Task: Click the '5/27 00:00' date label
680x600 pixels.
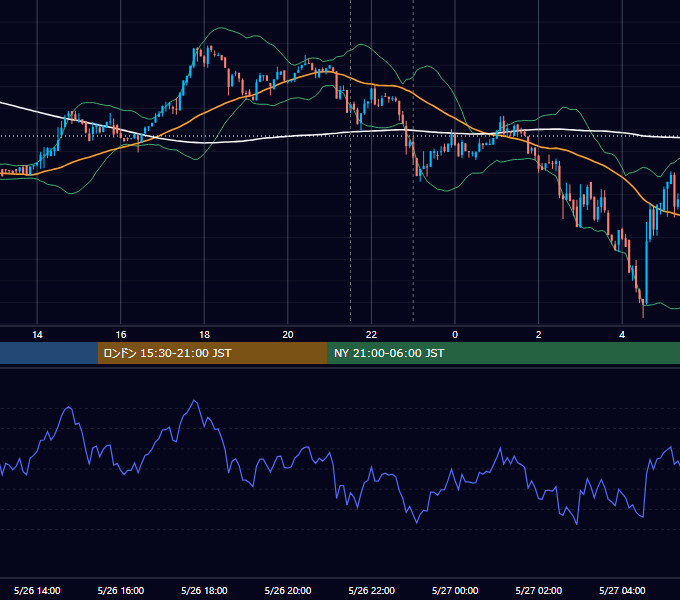Action: (x=455, y=590)
